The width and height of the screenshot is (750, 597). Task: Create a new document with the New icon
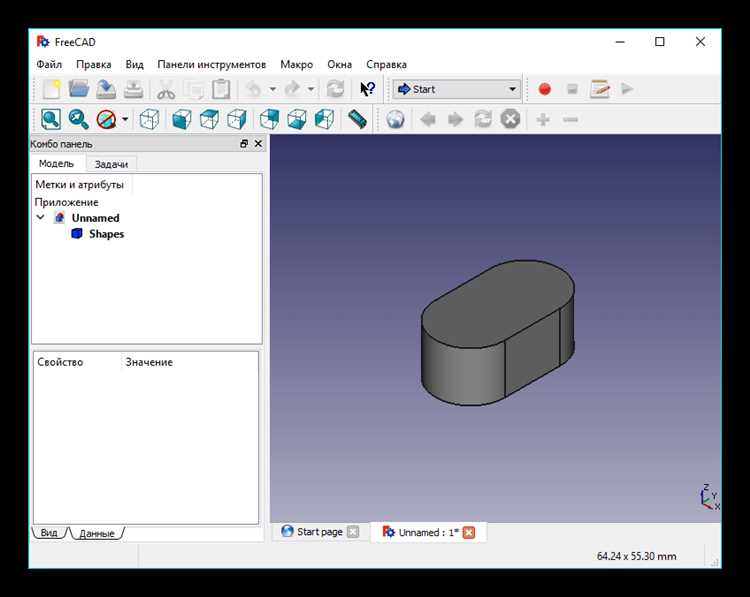click(x=51, y=89)
